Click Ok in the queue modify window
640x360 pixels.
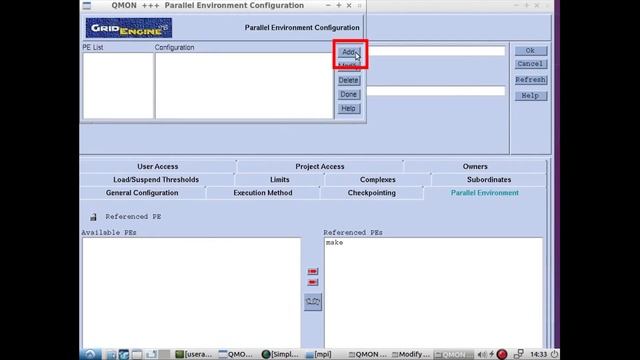coord(530,51)
